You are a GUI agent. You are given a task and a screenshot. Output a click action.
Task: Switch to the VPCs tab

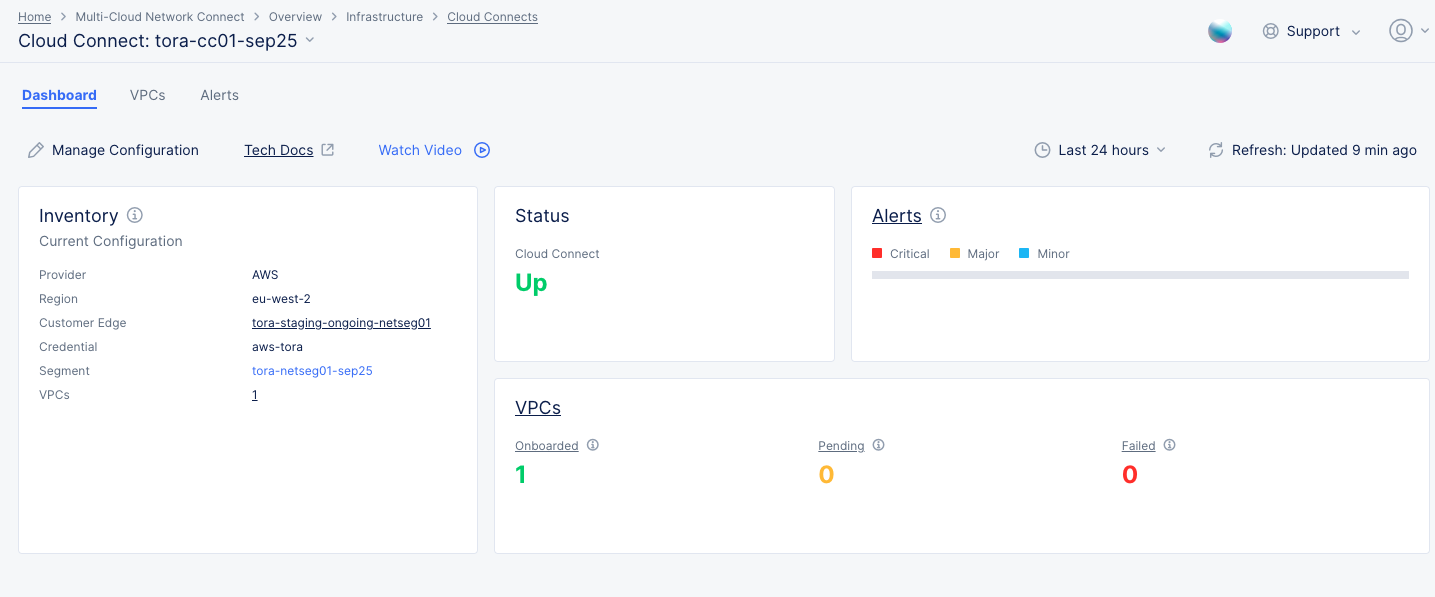click(x=147, y=95)
